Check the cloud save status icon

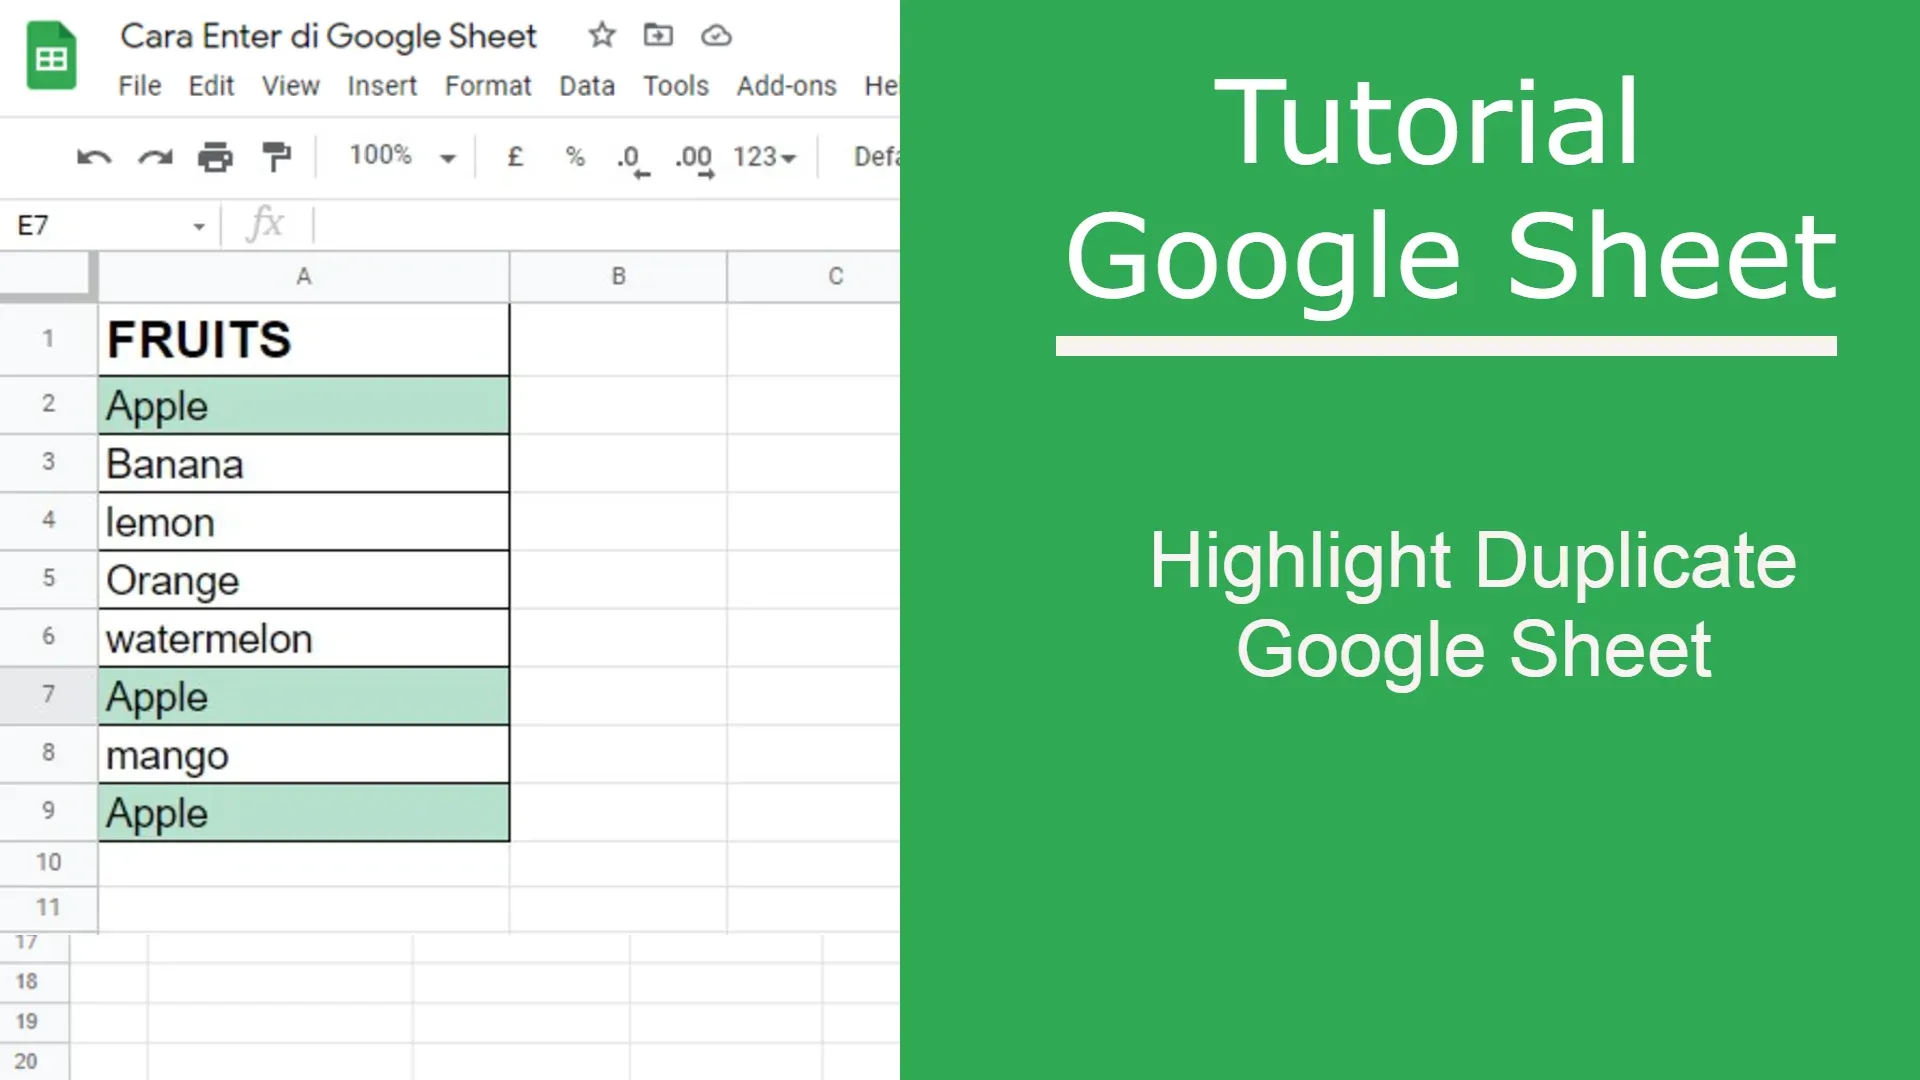(716, 36)
